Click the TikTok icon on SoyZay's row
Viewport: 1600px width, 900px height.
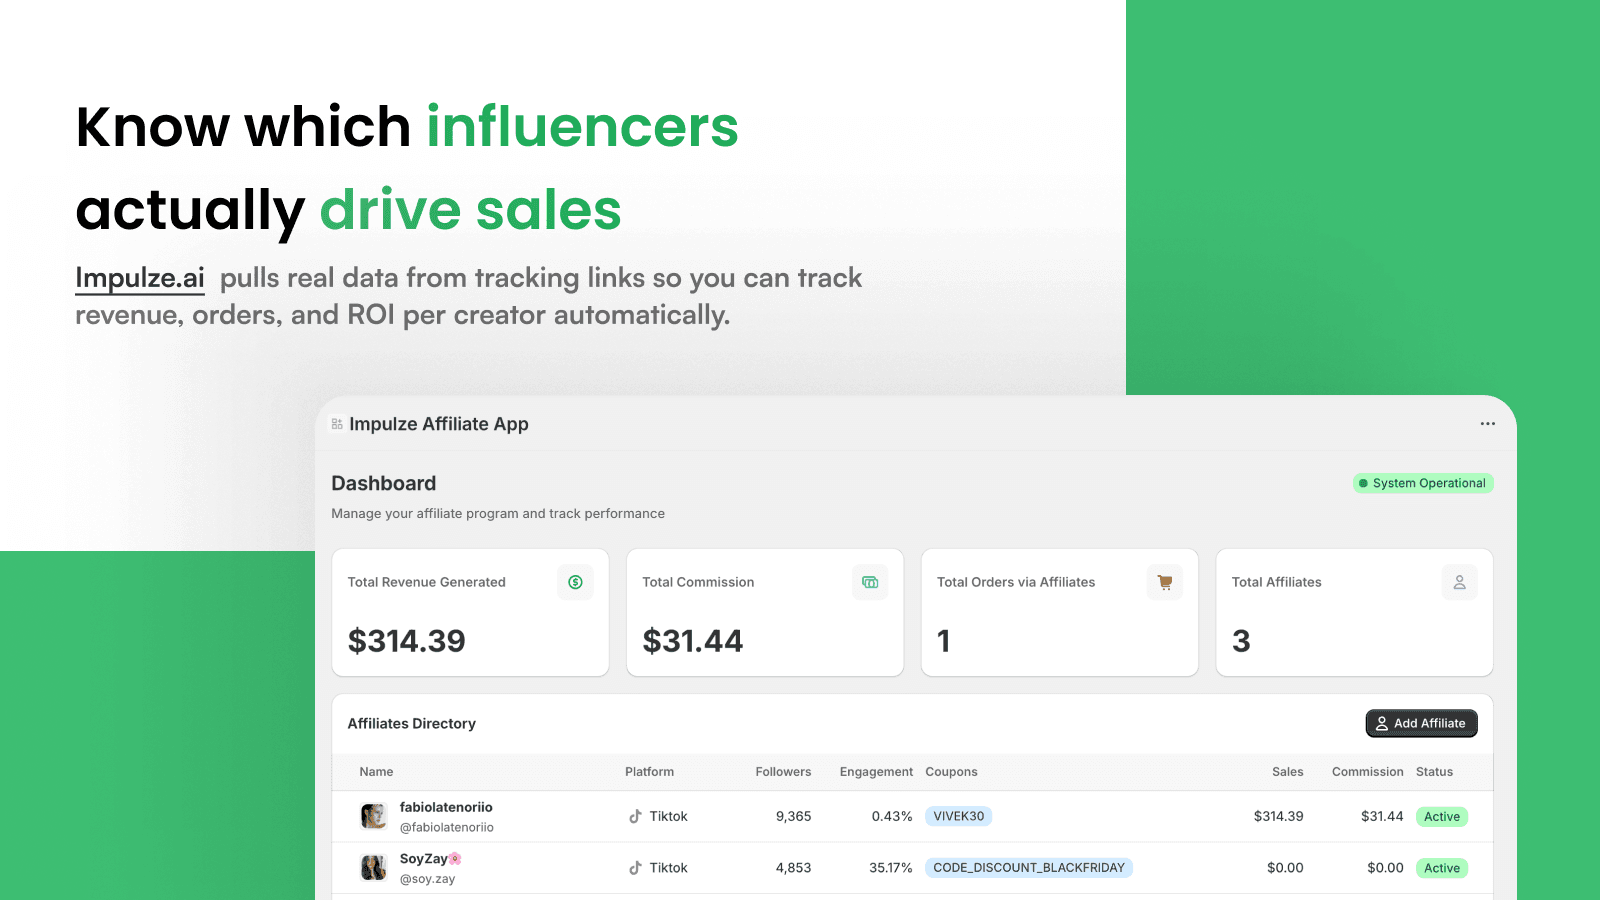635,868
